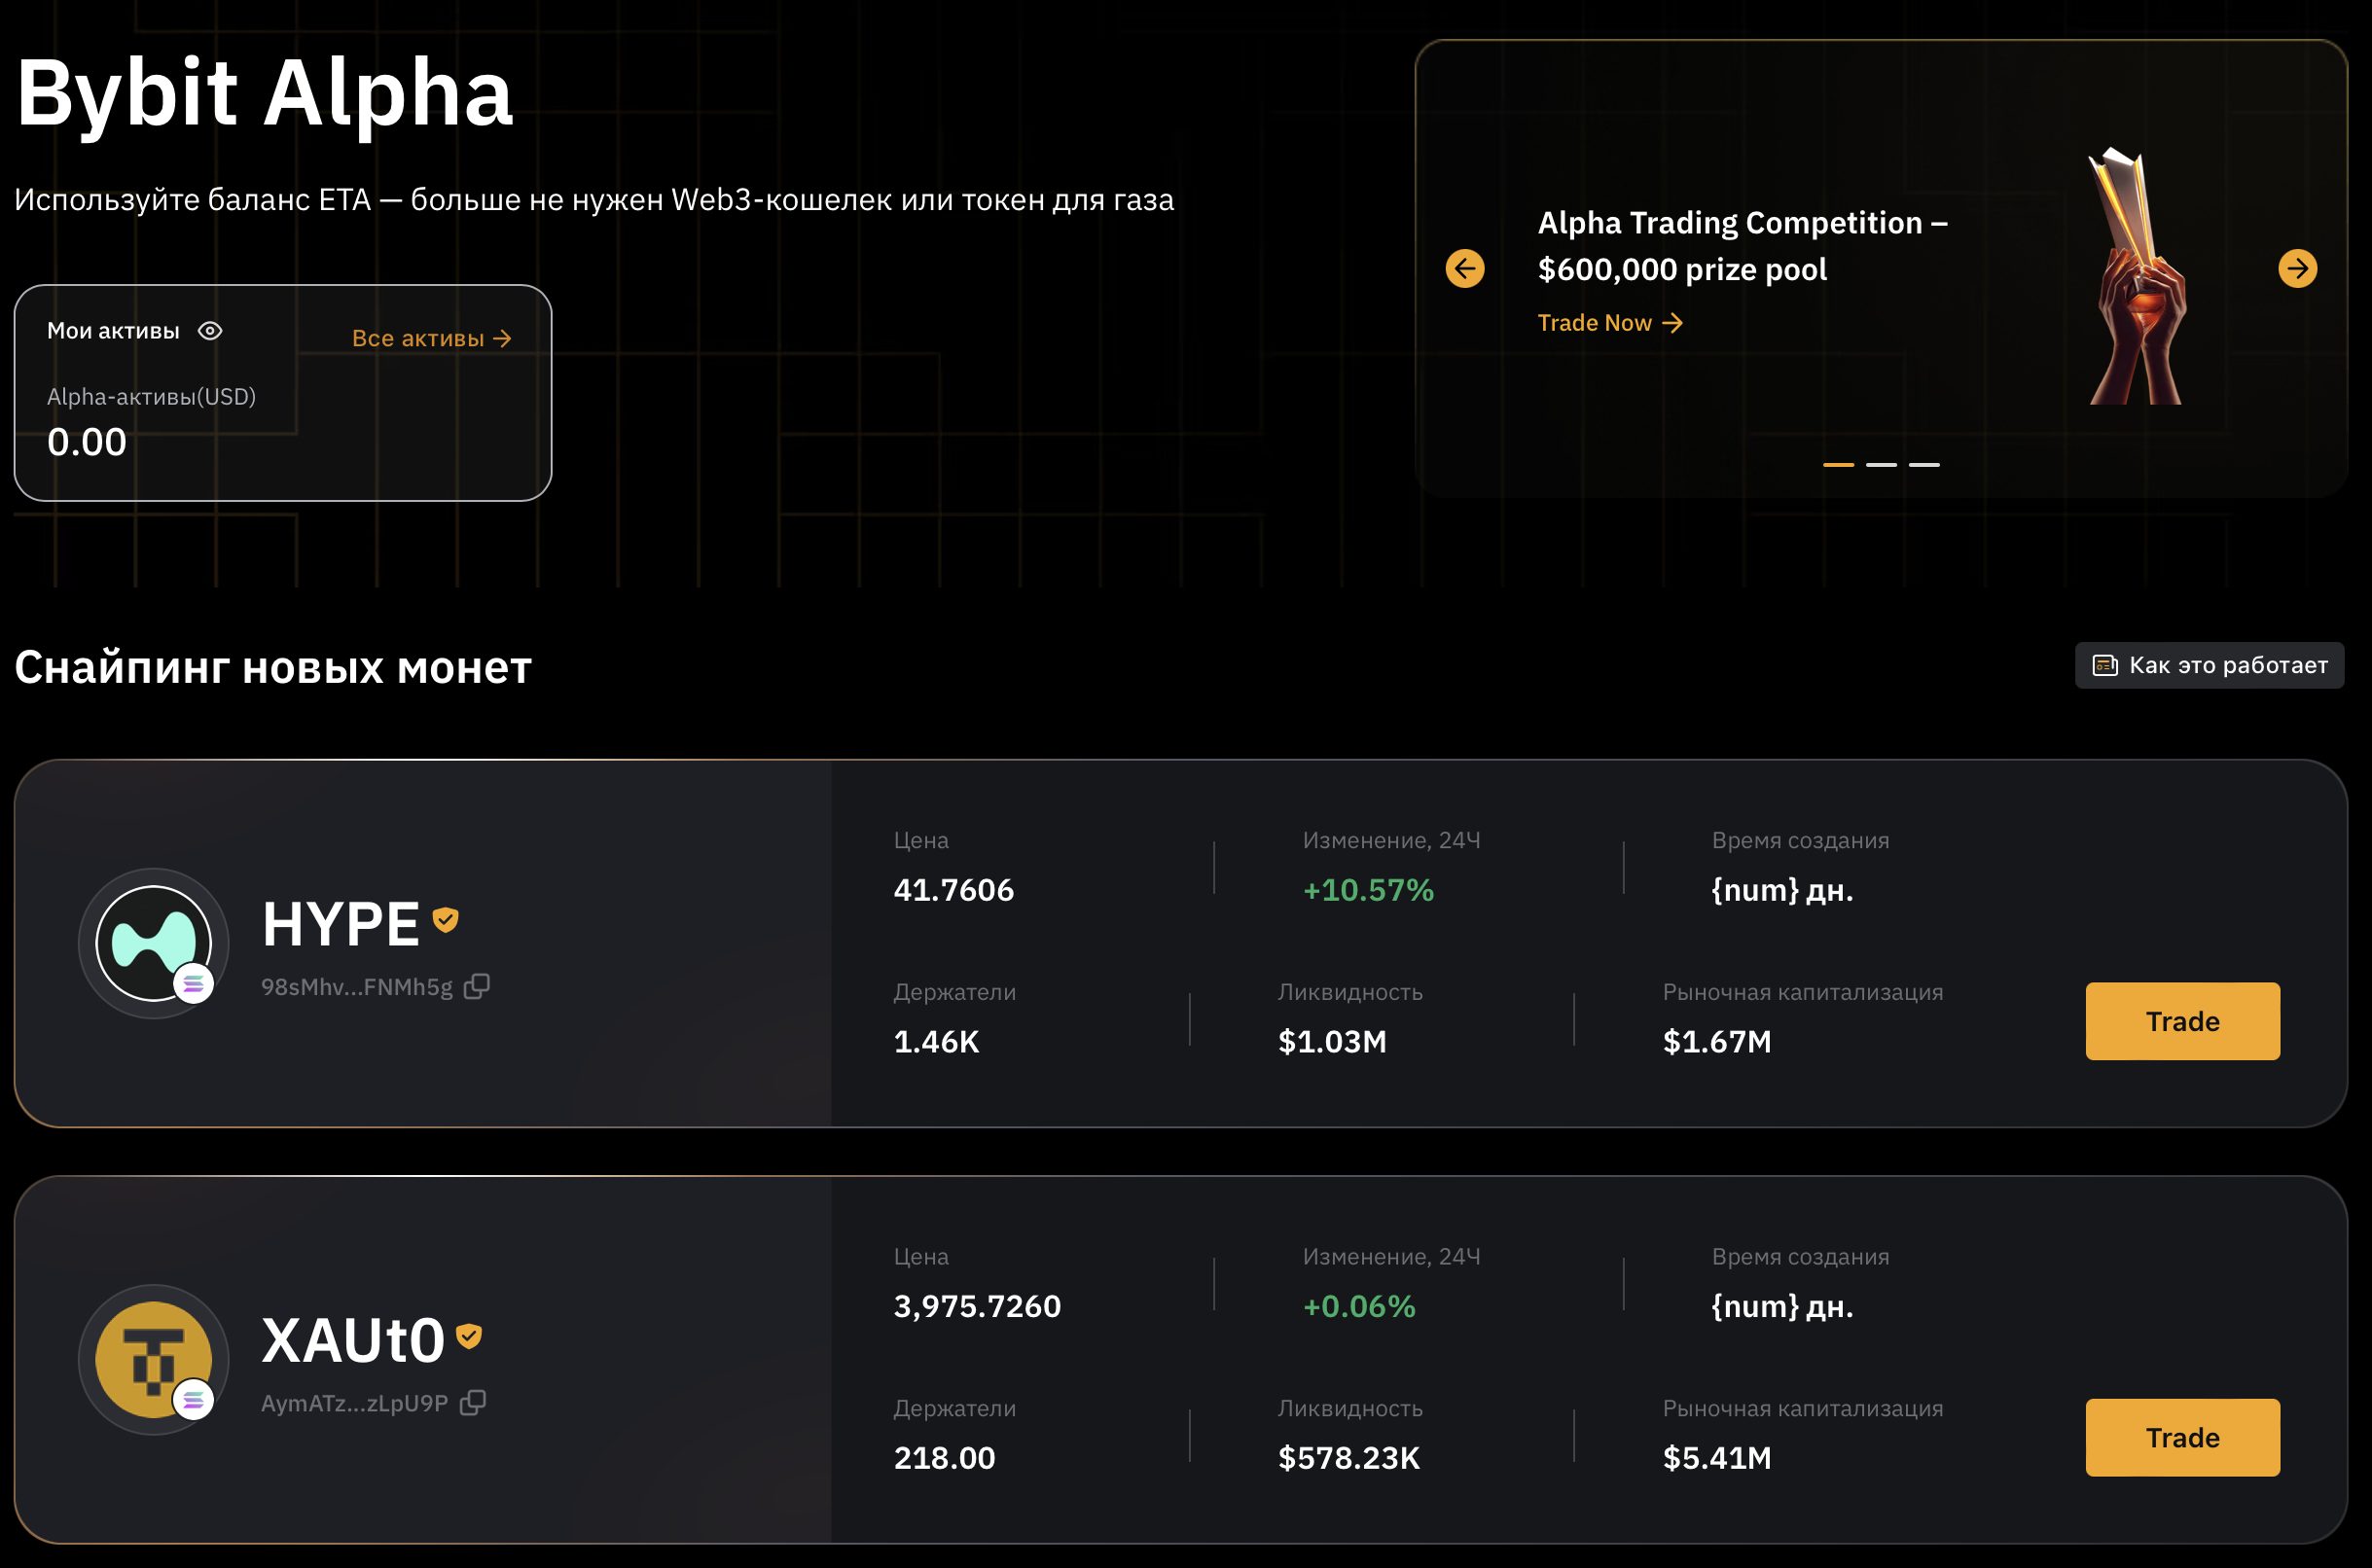Click the Alpha Trading Competition headline

tap(1741, 246)
